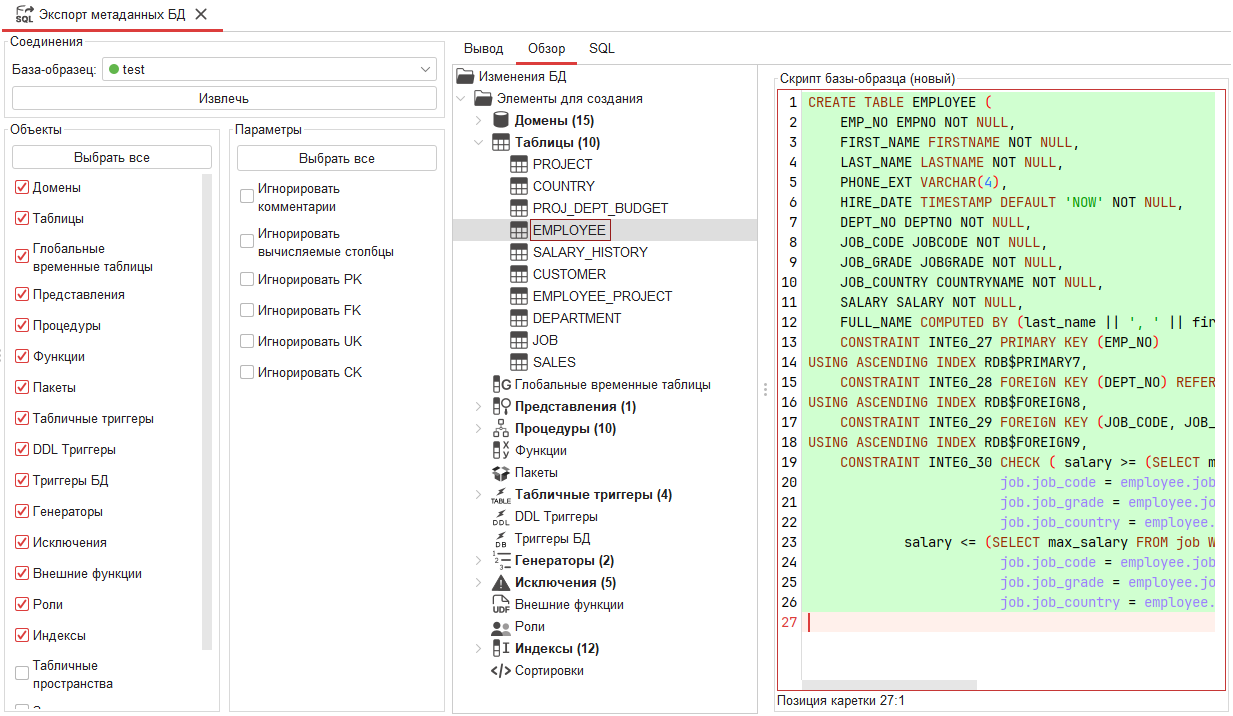Image resolution: width=1233 pixels, height=716 pixels.
Task: Enable Игнорировать PK parameter checkbox
Action: click(247, 280)
